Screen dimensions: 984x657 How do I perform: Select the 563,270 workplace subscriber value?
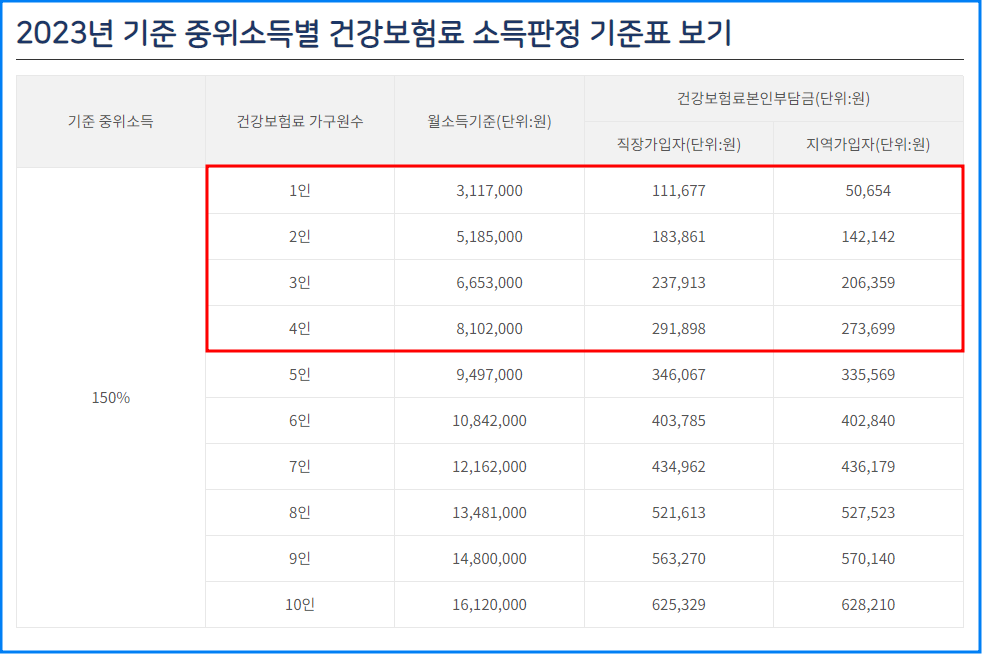678,557
